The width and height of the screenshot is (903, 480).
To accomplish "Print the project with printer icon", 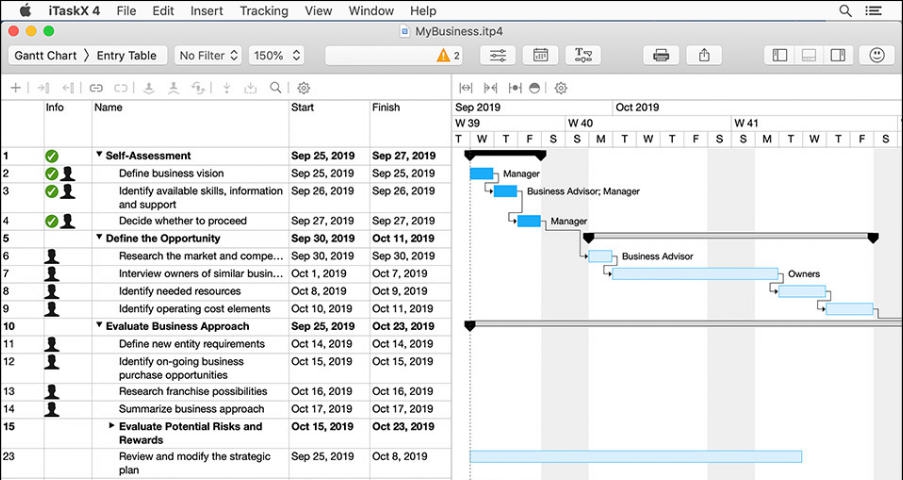I will pyautogui.click(x=661, y=55).
